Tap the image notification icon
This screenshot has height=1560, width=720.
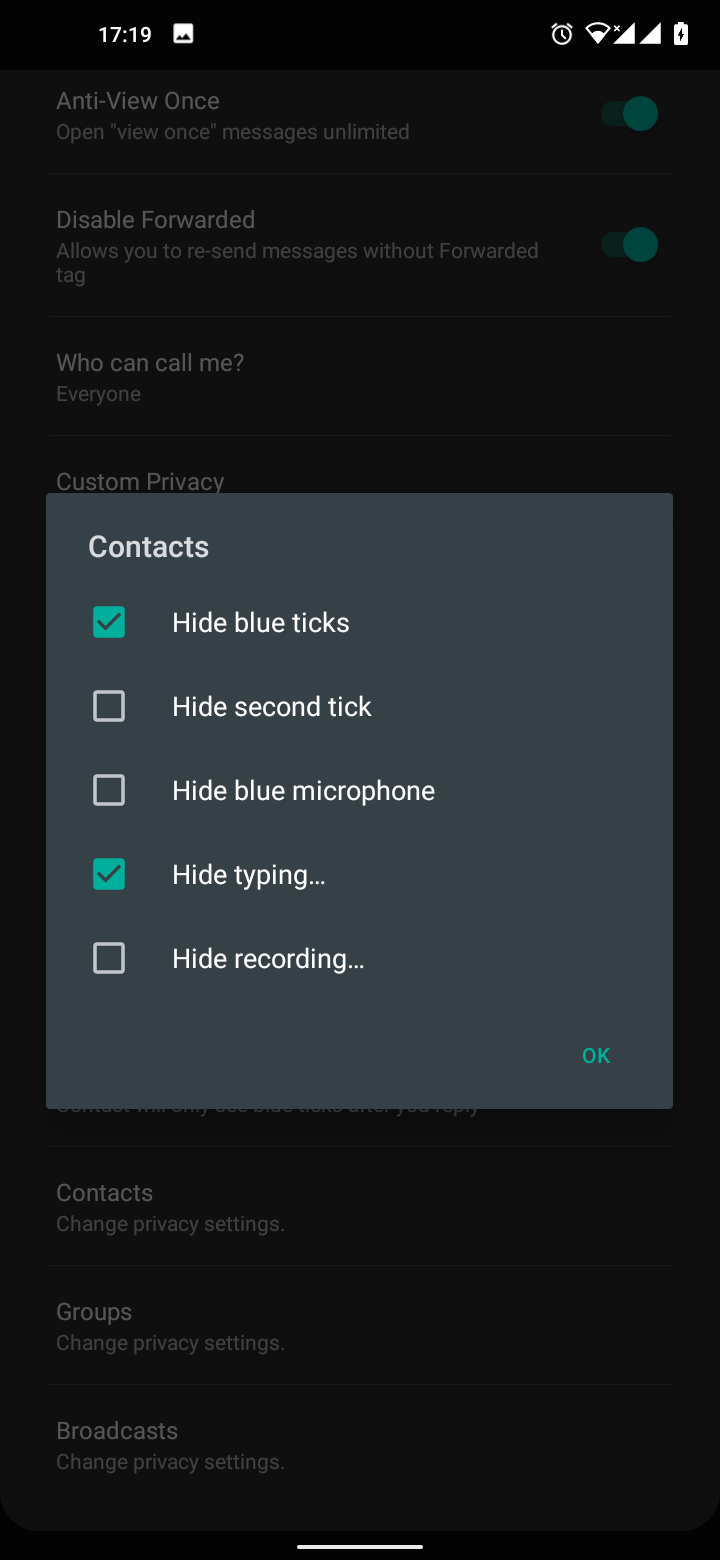(x=183, y=35)
